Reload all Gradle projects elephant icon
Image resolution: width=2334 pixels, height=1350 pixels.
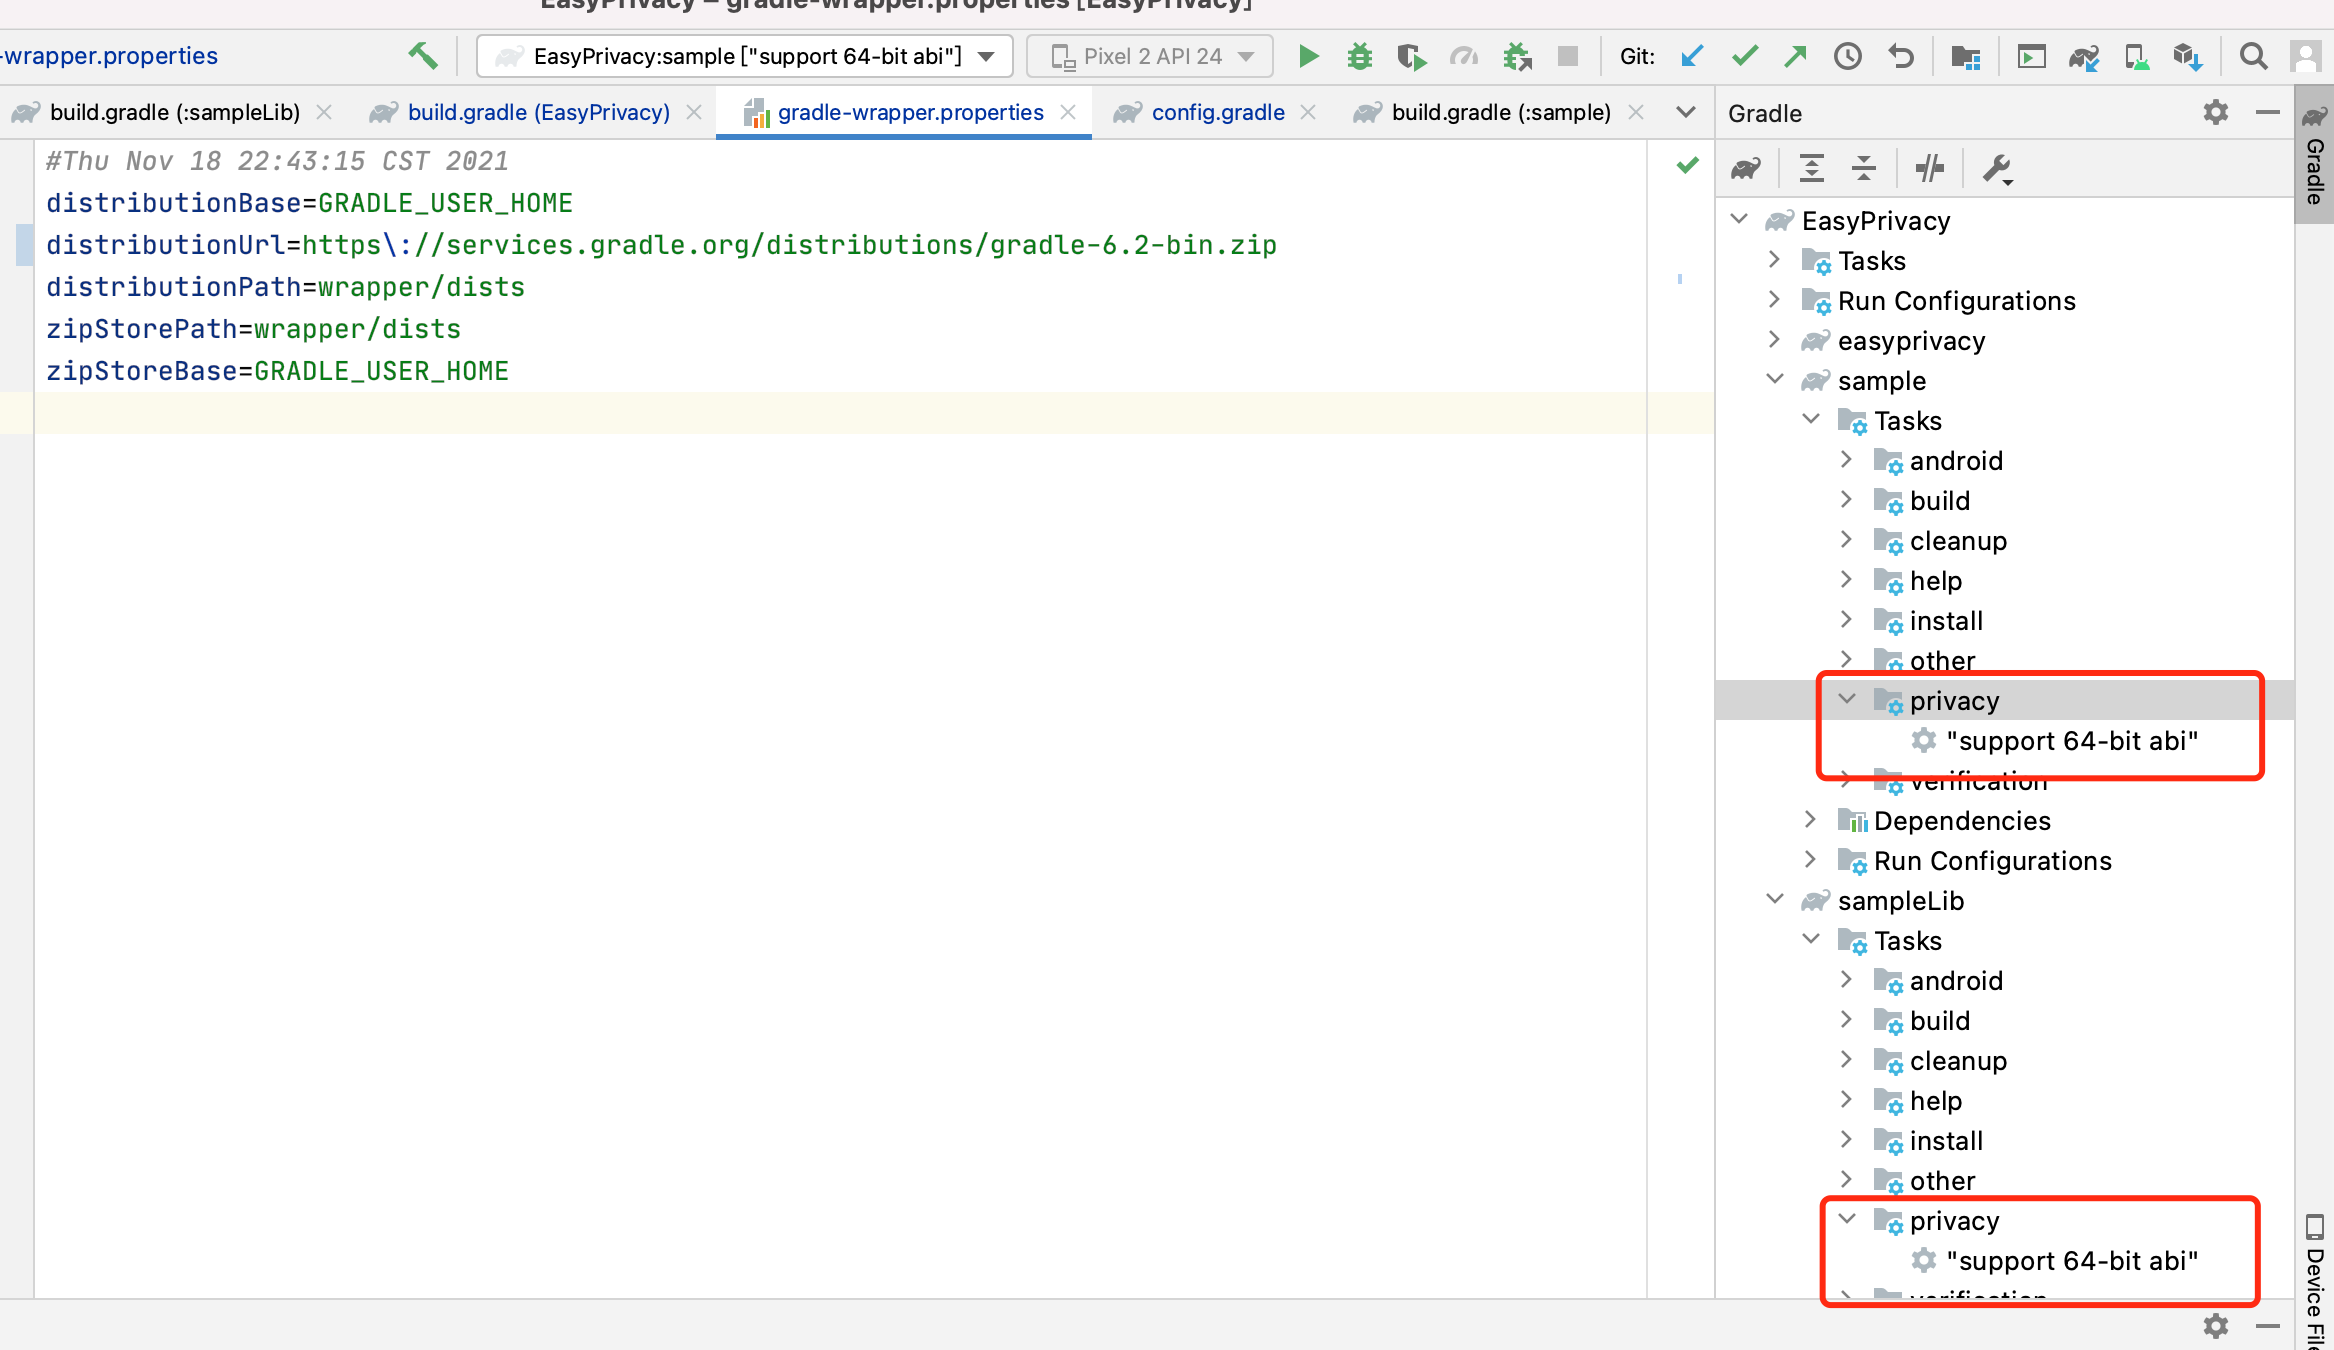(x=1746, y=168)
